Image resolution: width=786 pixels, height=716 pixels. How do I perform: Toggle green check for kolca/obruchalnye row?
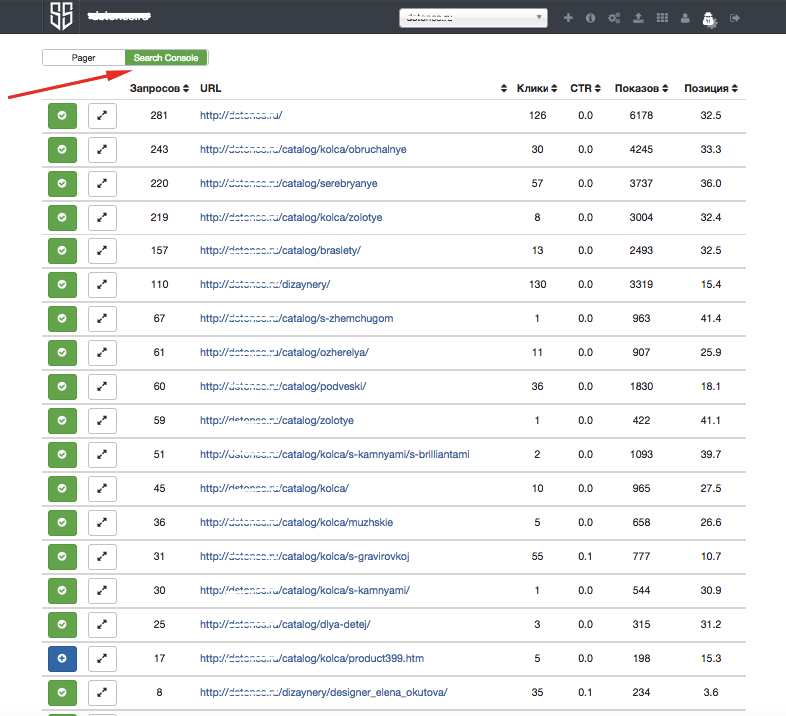62,150
